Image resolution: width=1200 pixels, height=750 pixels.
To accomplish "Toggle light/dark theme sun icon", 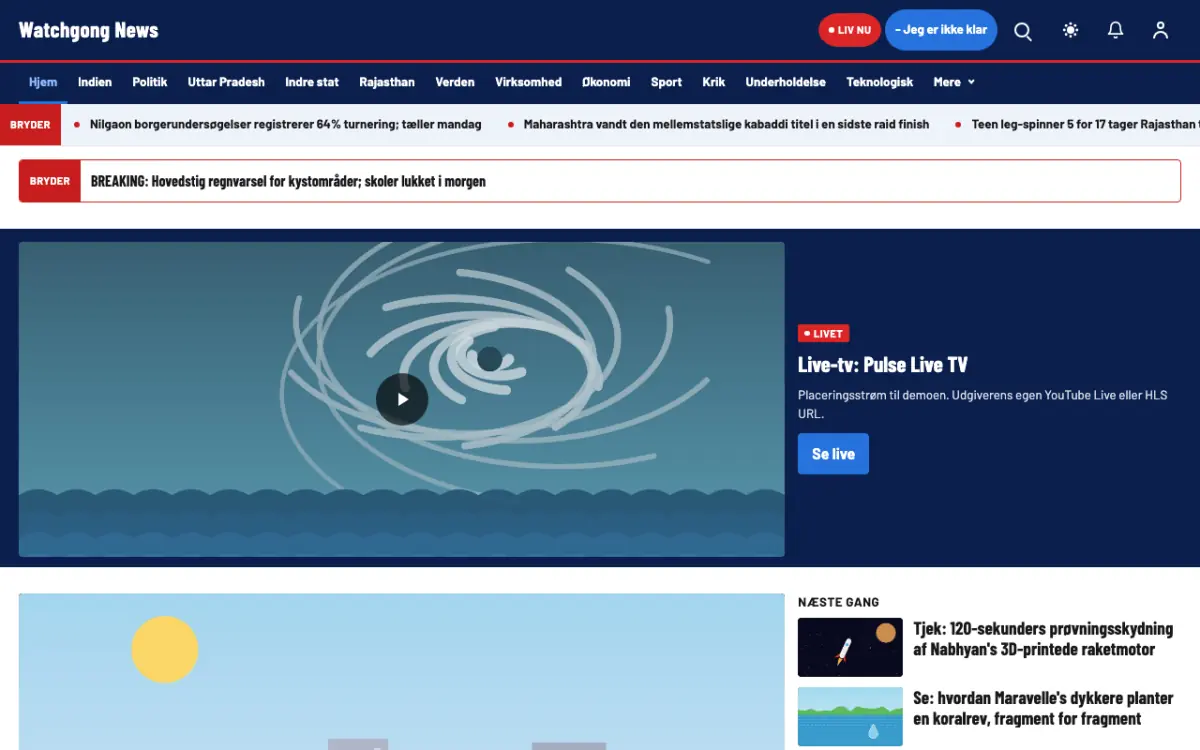I will [x=1071, y=30].
